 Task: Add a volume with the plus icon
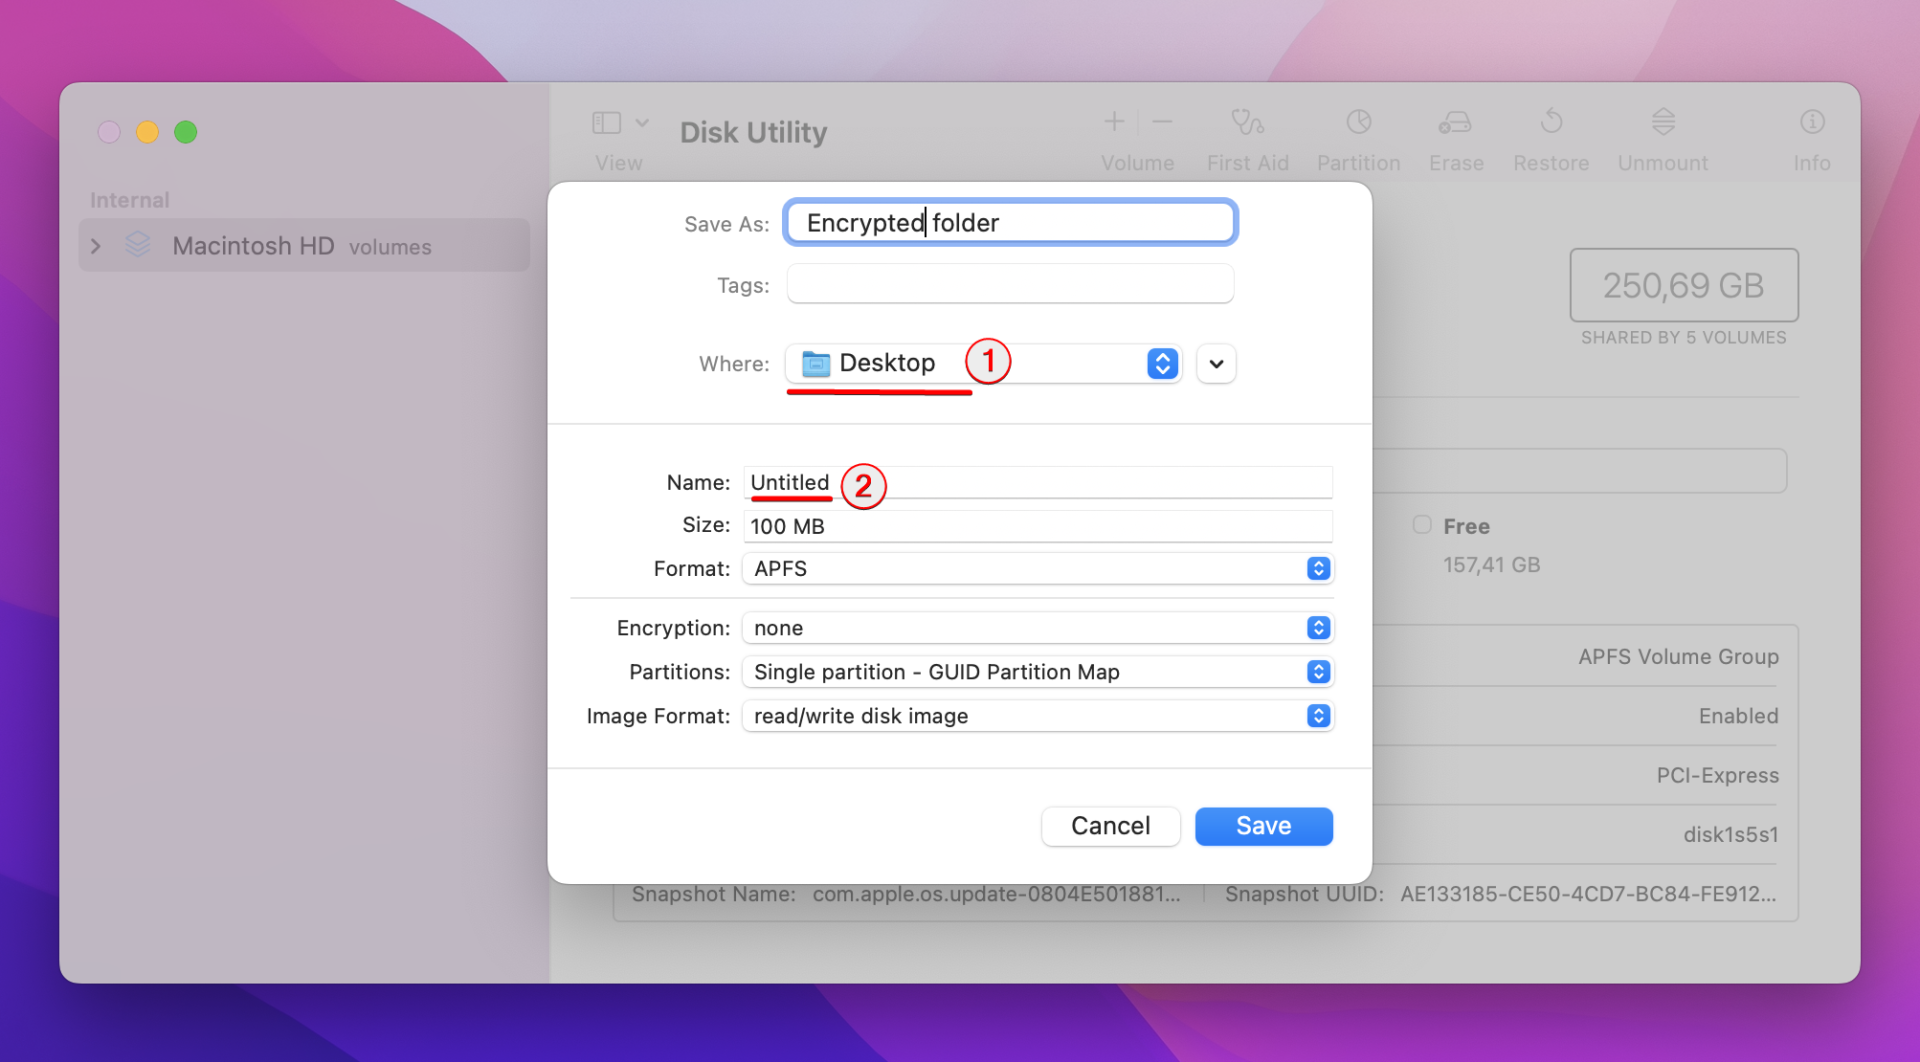pos(1113,122)
